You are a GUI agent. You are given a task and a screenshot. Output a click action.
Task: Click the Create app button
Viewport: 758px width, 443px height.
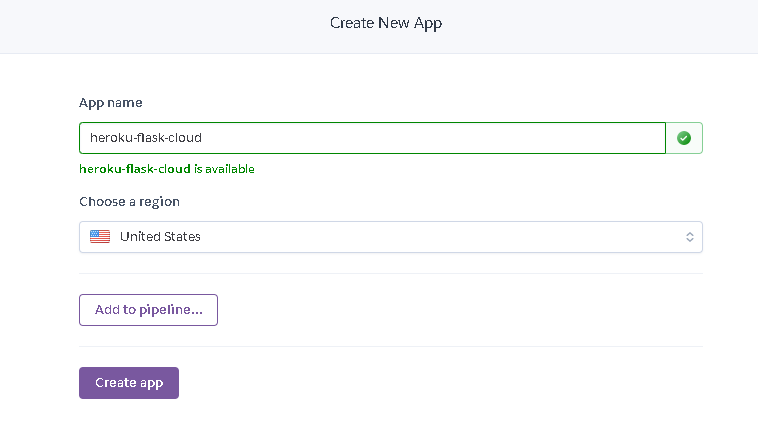129,383
